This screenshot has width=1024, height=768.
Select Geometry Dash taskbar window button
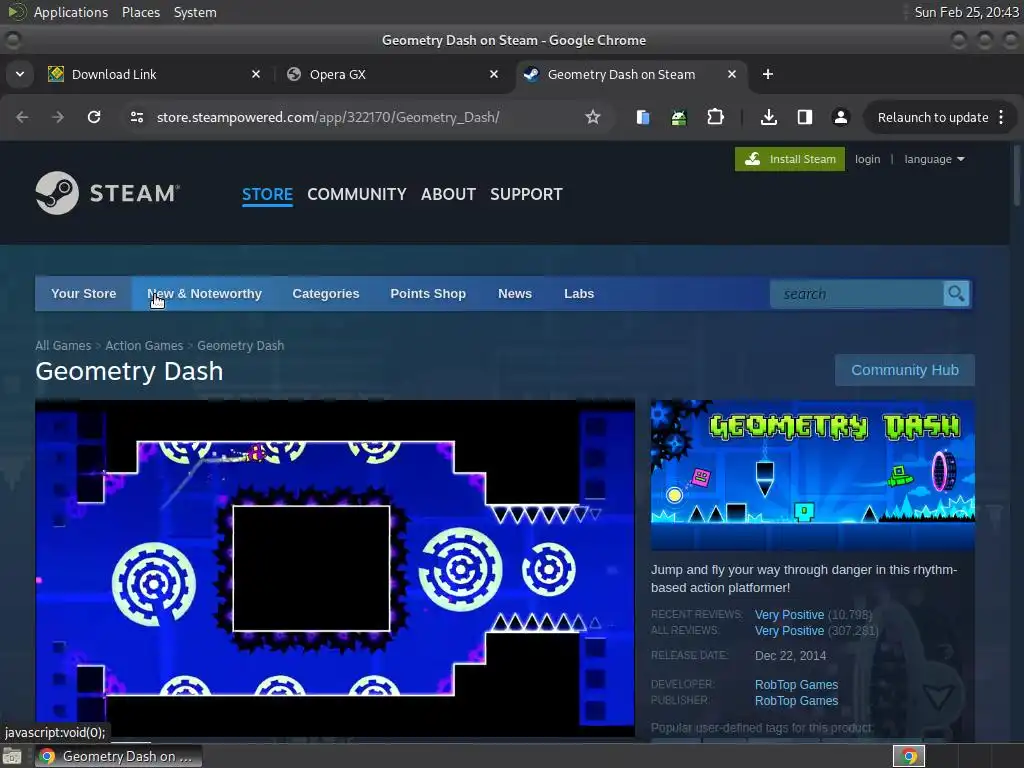pos(118,756)
